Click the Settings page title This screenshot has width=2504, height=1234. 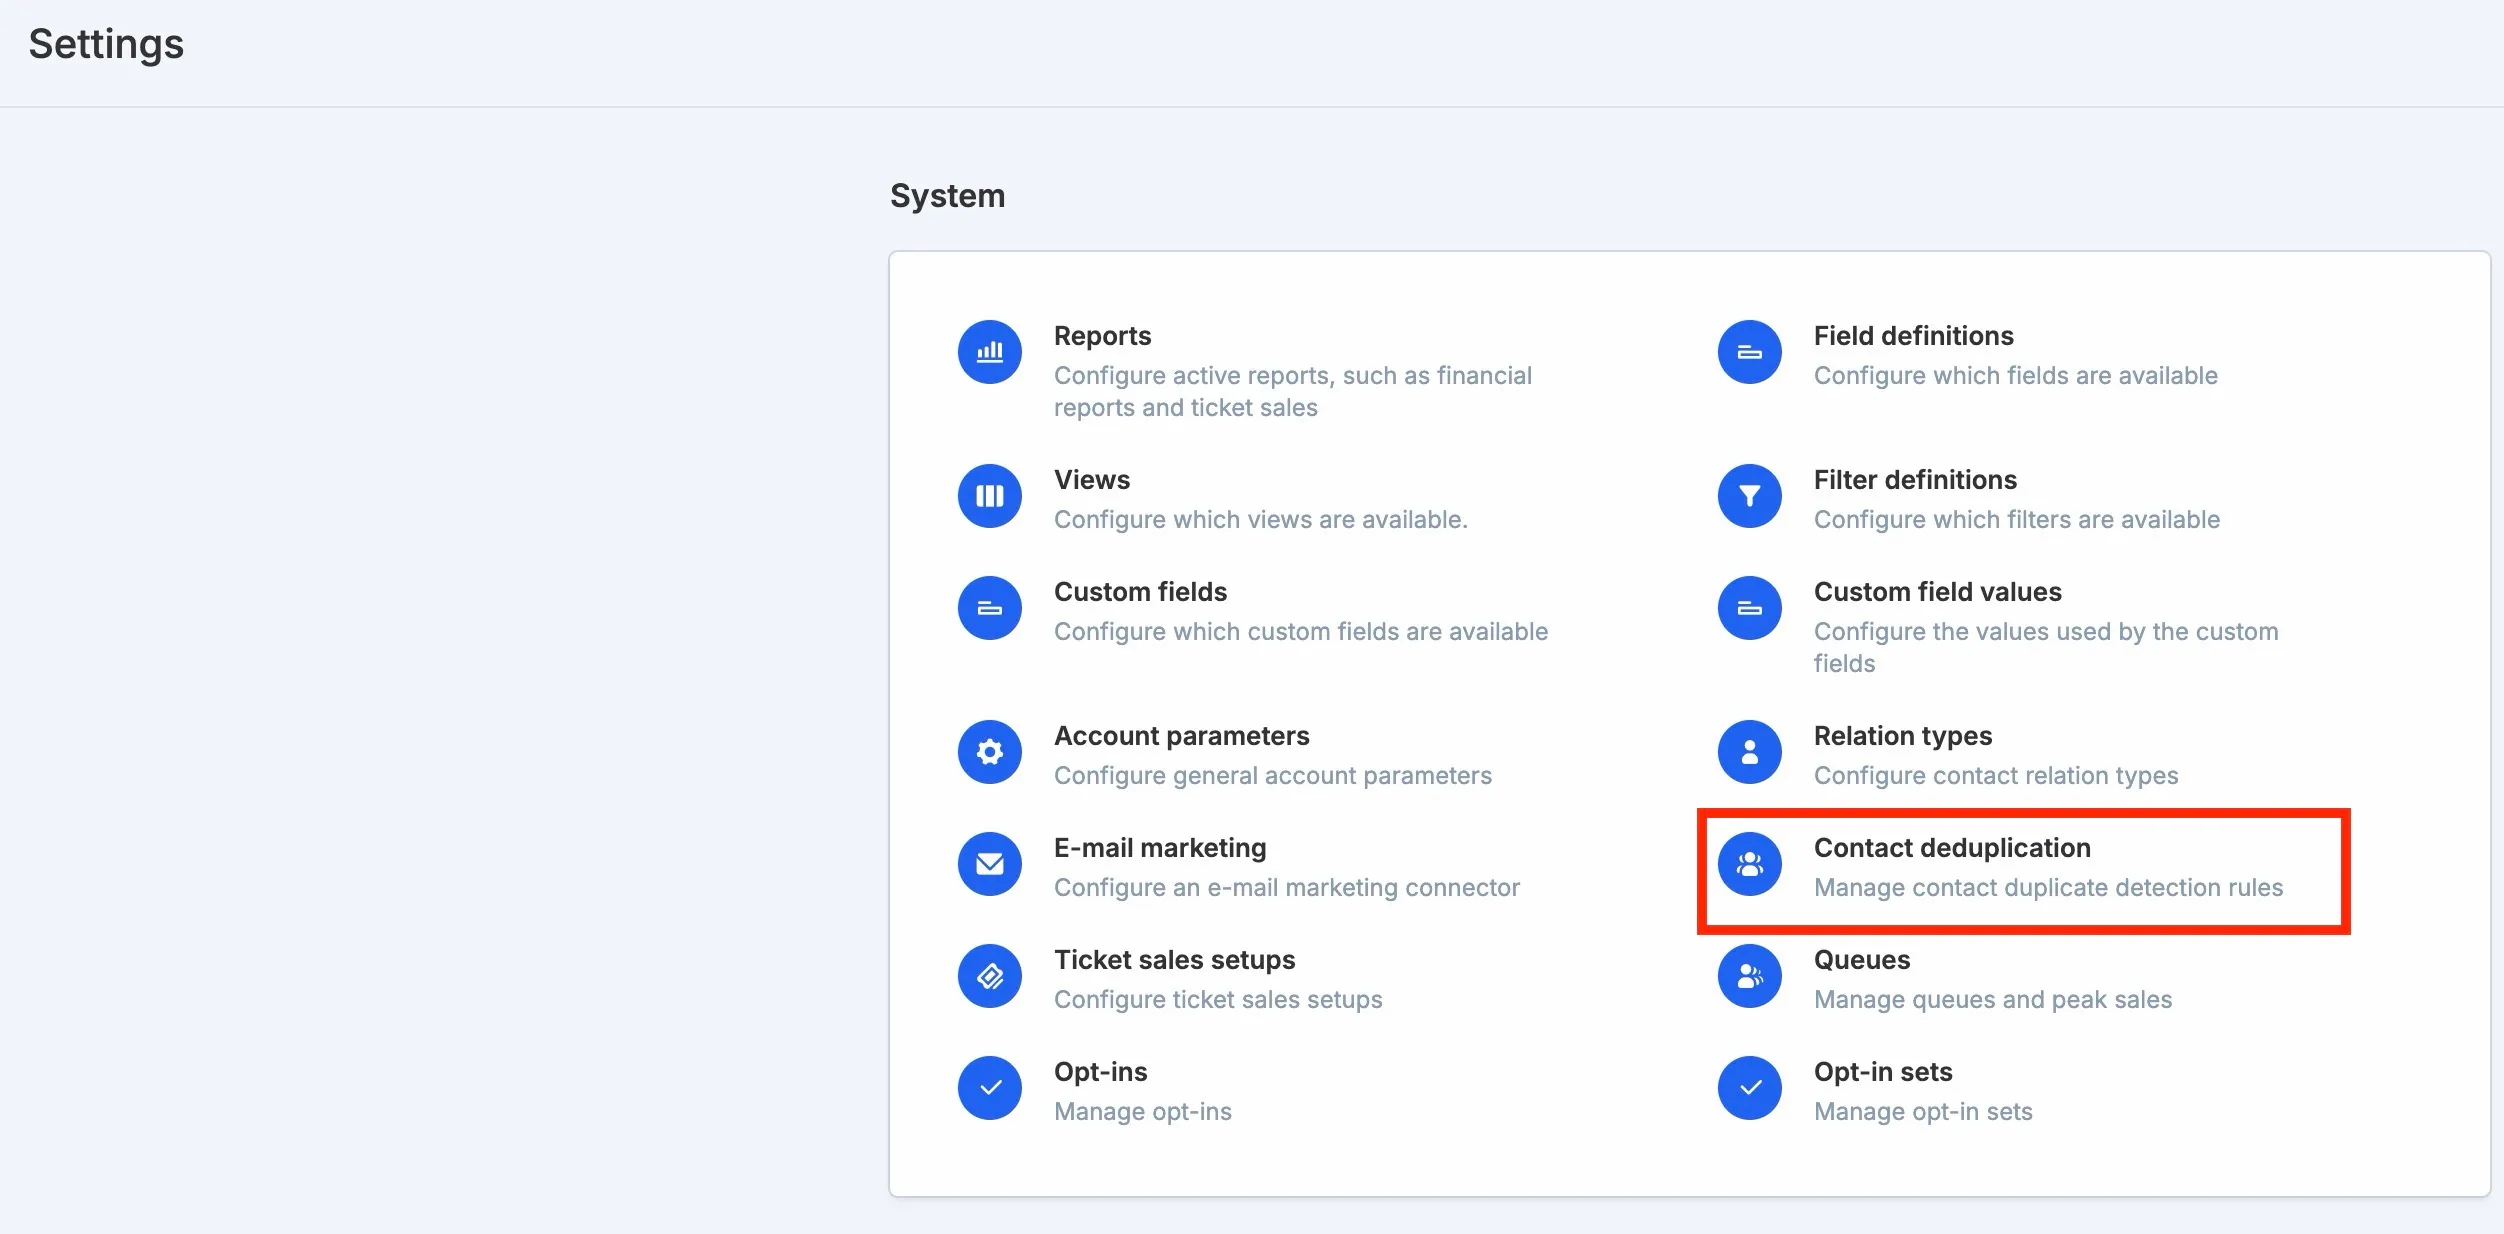(x=106, y=44)
